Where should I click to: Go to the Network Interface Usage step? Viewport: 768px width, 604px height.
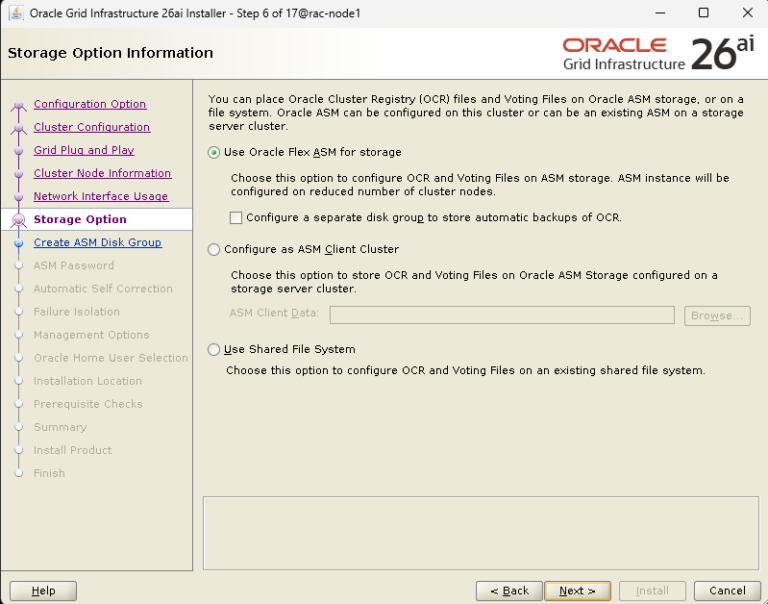pos(101,196)
